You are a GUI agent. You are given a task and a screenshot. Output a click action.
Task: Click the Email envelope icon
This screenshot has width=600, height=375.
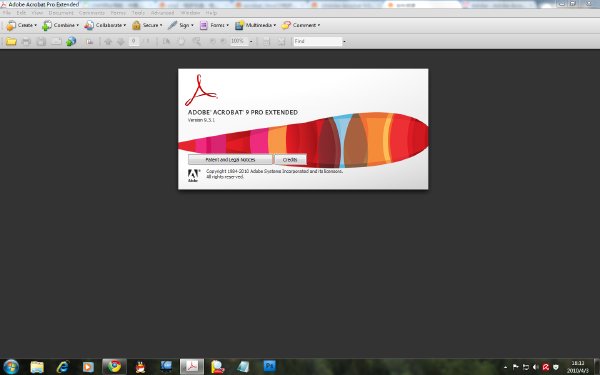click(56, 41)
